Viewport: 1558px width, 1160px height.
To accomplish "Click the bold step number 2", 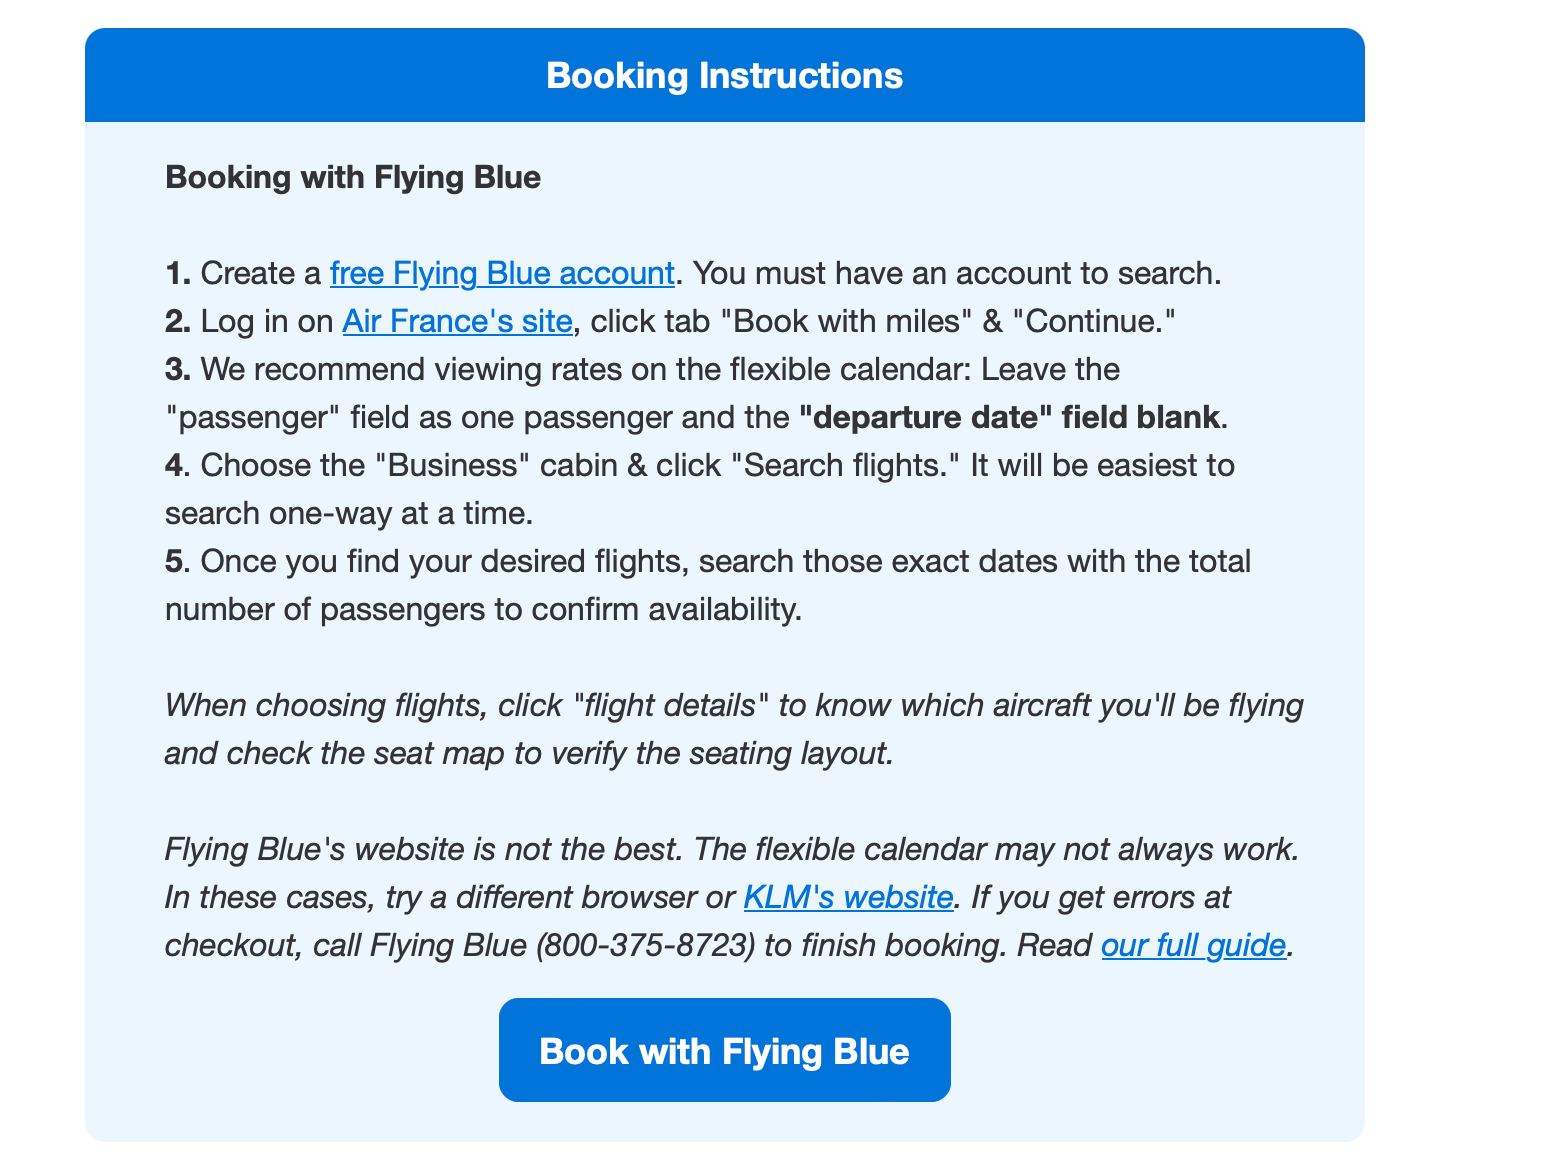I will (178, 321).
